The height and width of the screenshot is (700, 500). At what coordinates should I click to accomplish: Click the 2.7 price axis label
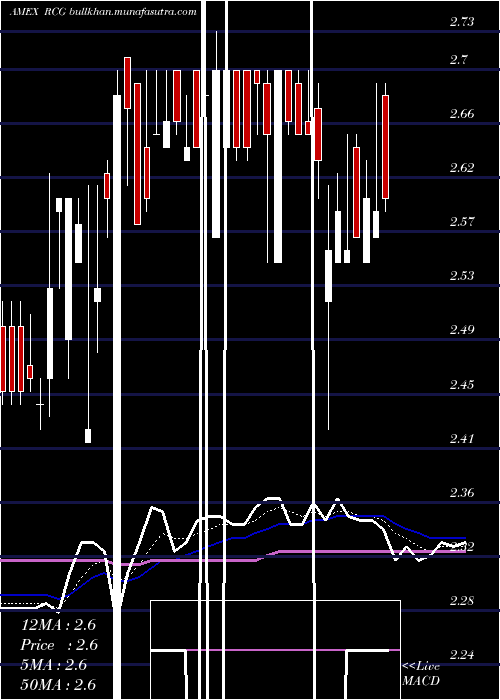point(458,59)
